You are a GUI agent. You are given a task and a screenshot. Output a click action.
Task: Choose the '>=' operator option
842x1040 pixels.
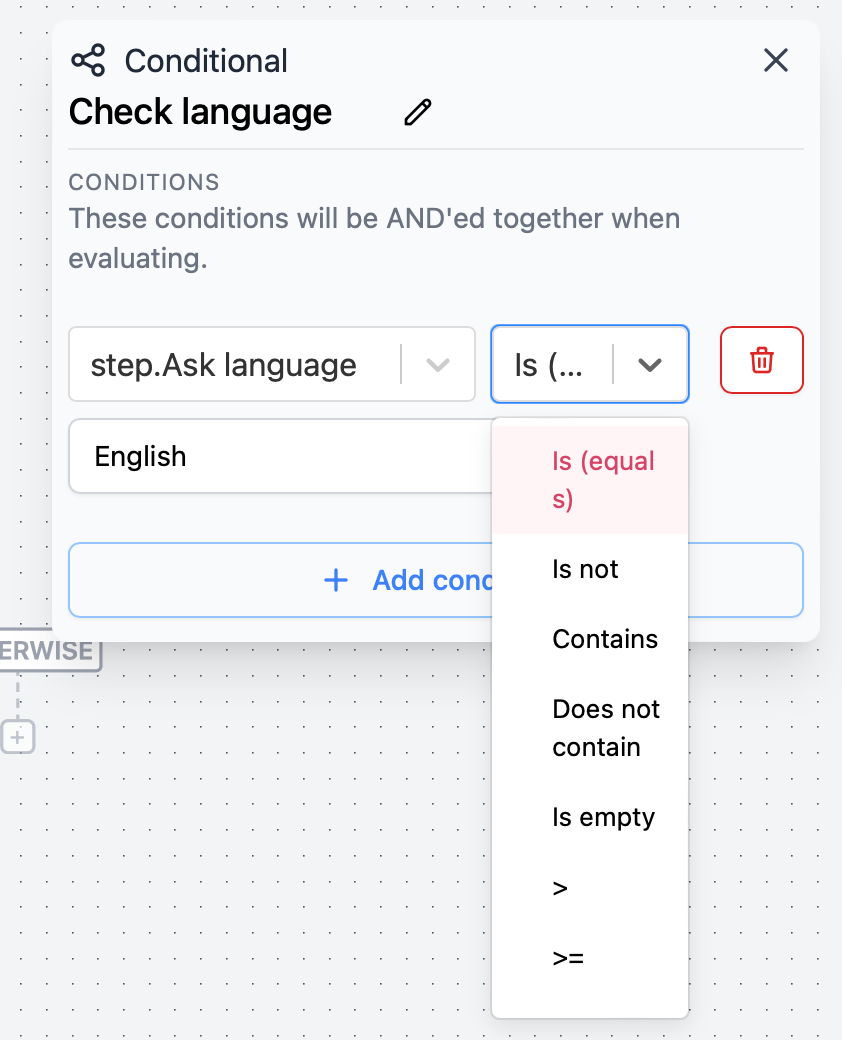[x=567, y=957]
